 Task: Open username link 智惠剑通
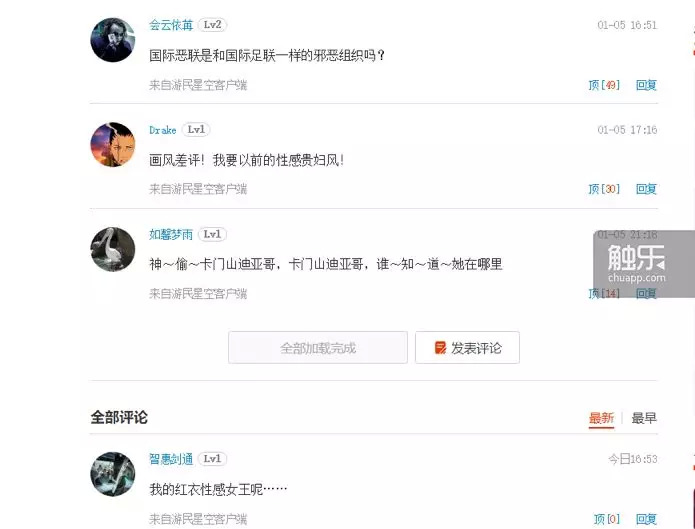pyautogui.click(x=171, y=459)
